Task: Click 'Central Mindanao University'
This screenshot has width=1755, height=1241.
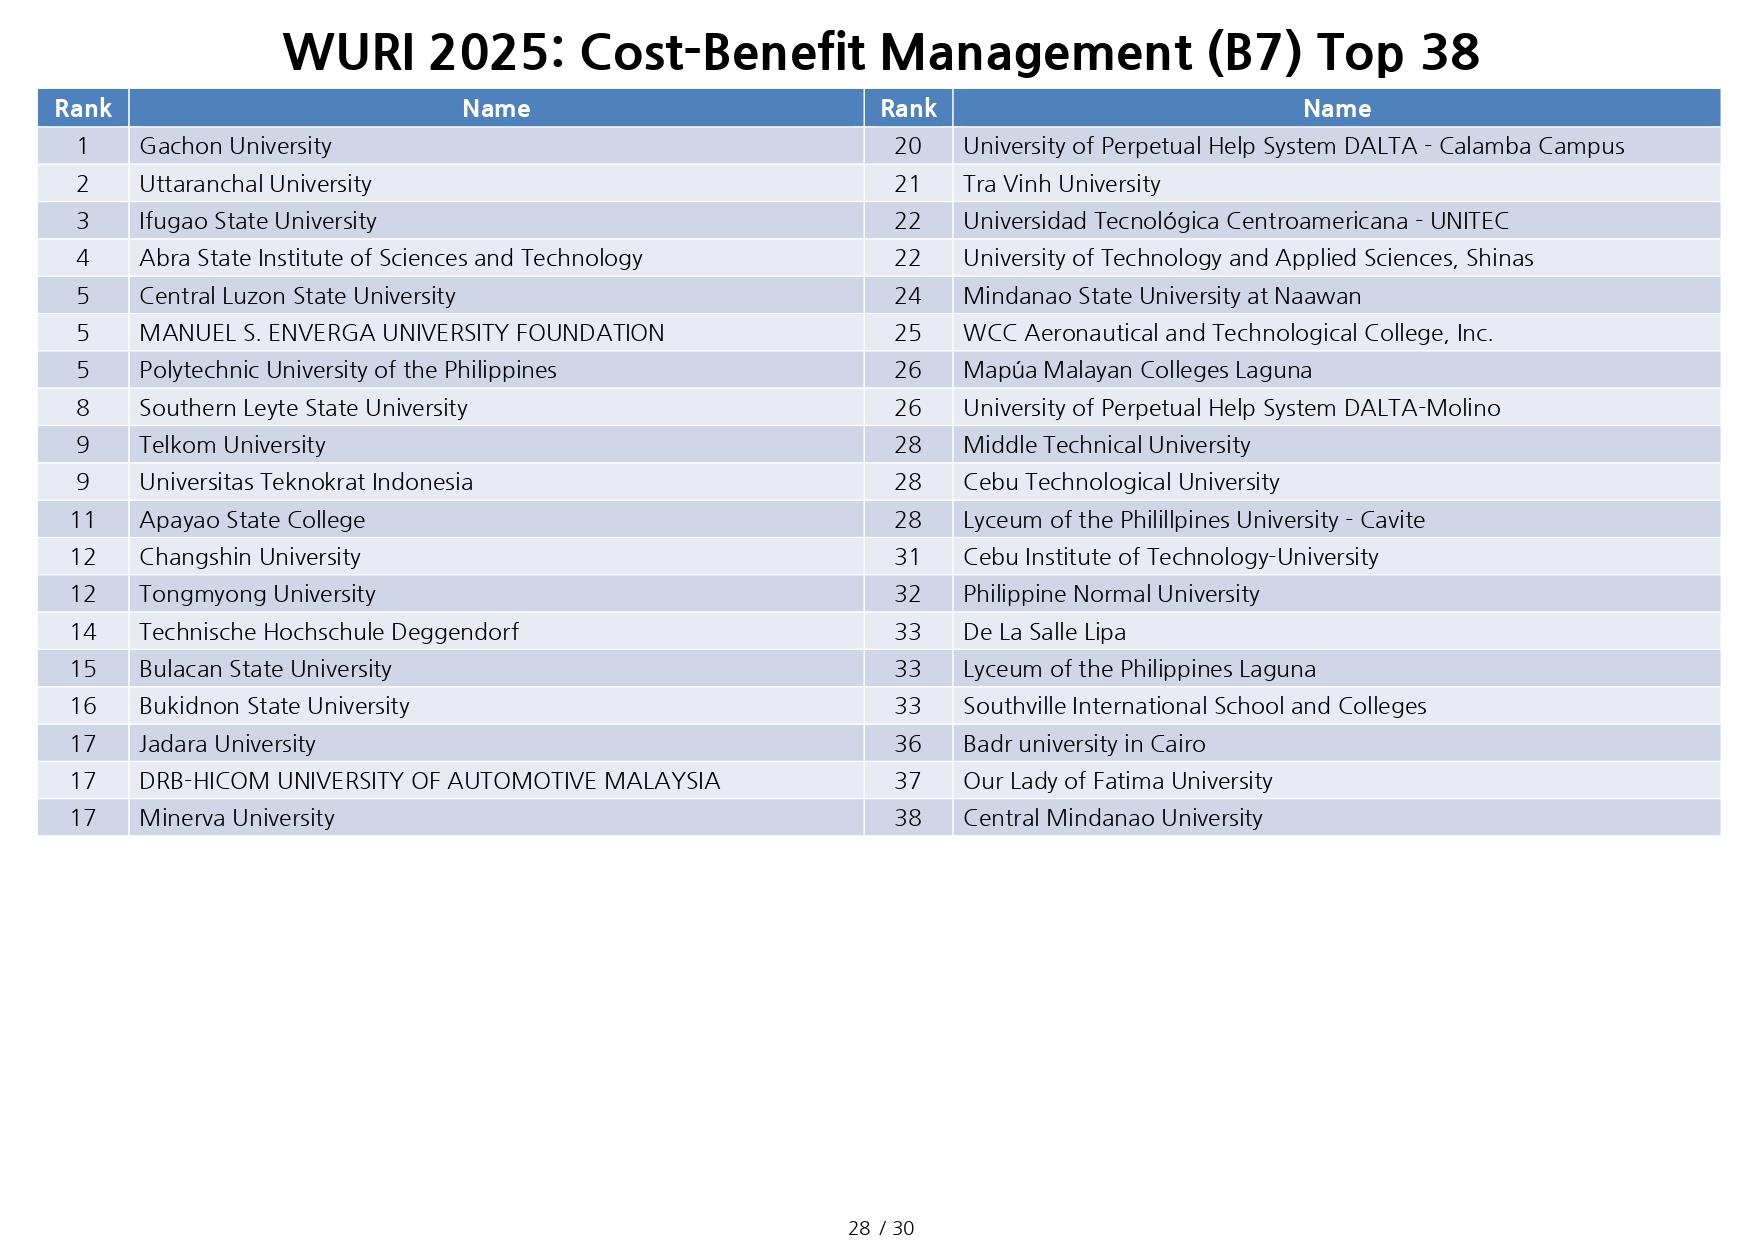Action: (1112, 818)
